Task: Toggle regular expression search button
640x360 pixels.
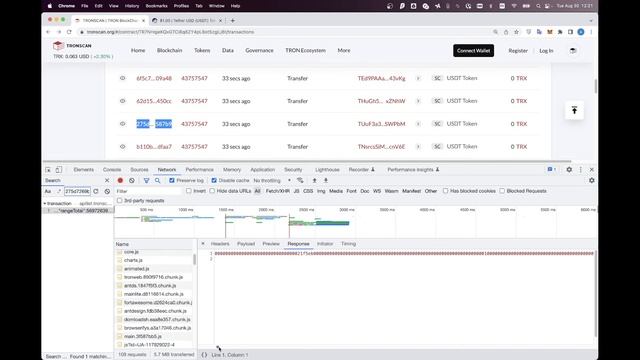Action: point(58,191)
